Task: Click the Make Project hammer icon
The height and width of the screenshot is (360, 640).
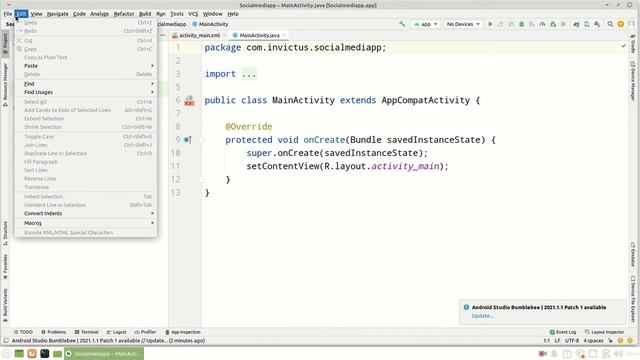Action: tap(402, 24)
